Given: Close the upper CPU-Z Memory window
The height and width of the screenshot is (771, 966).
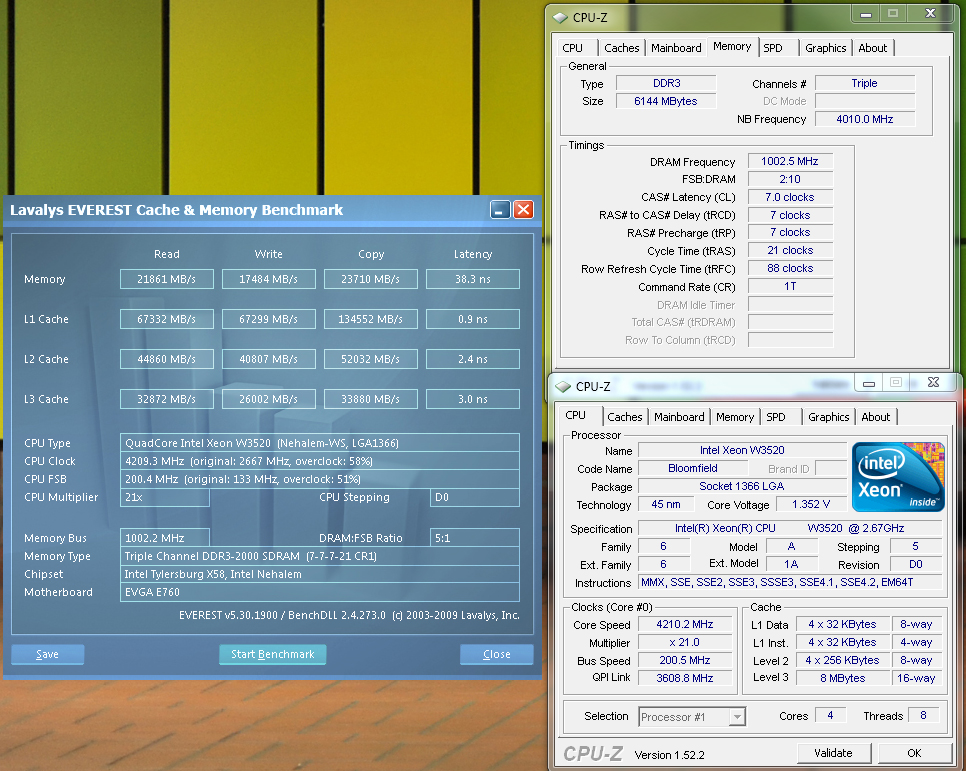Looking at the screenshot, I should 930,14.
